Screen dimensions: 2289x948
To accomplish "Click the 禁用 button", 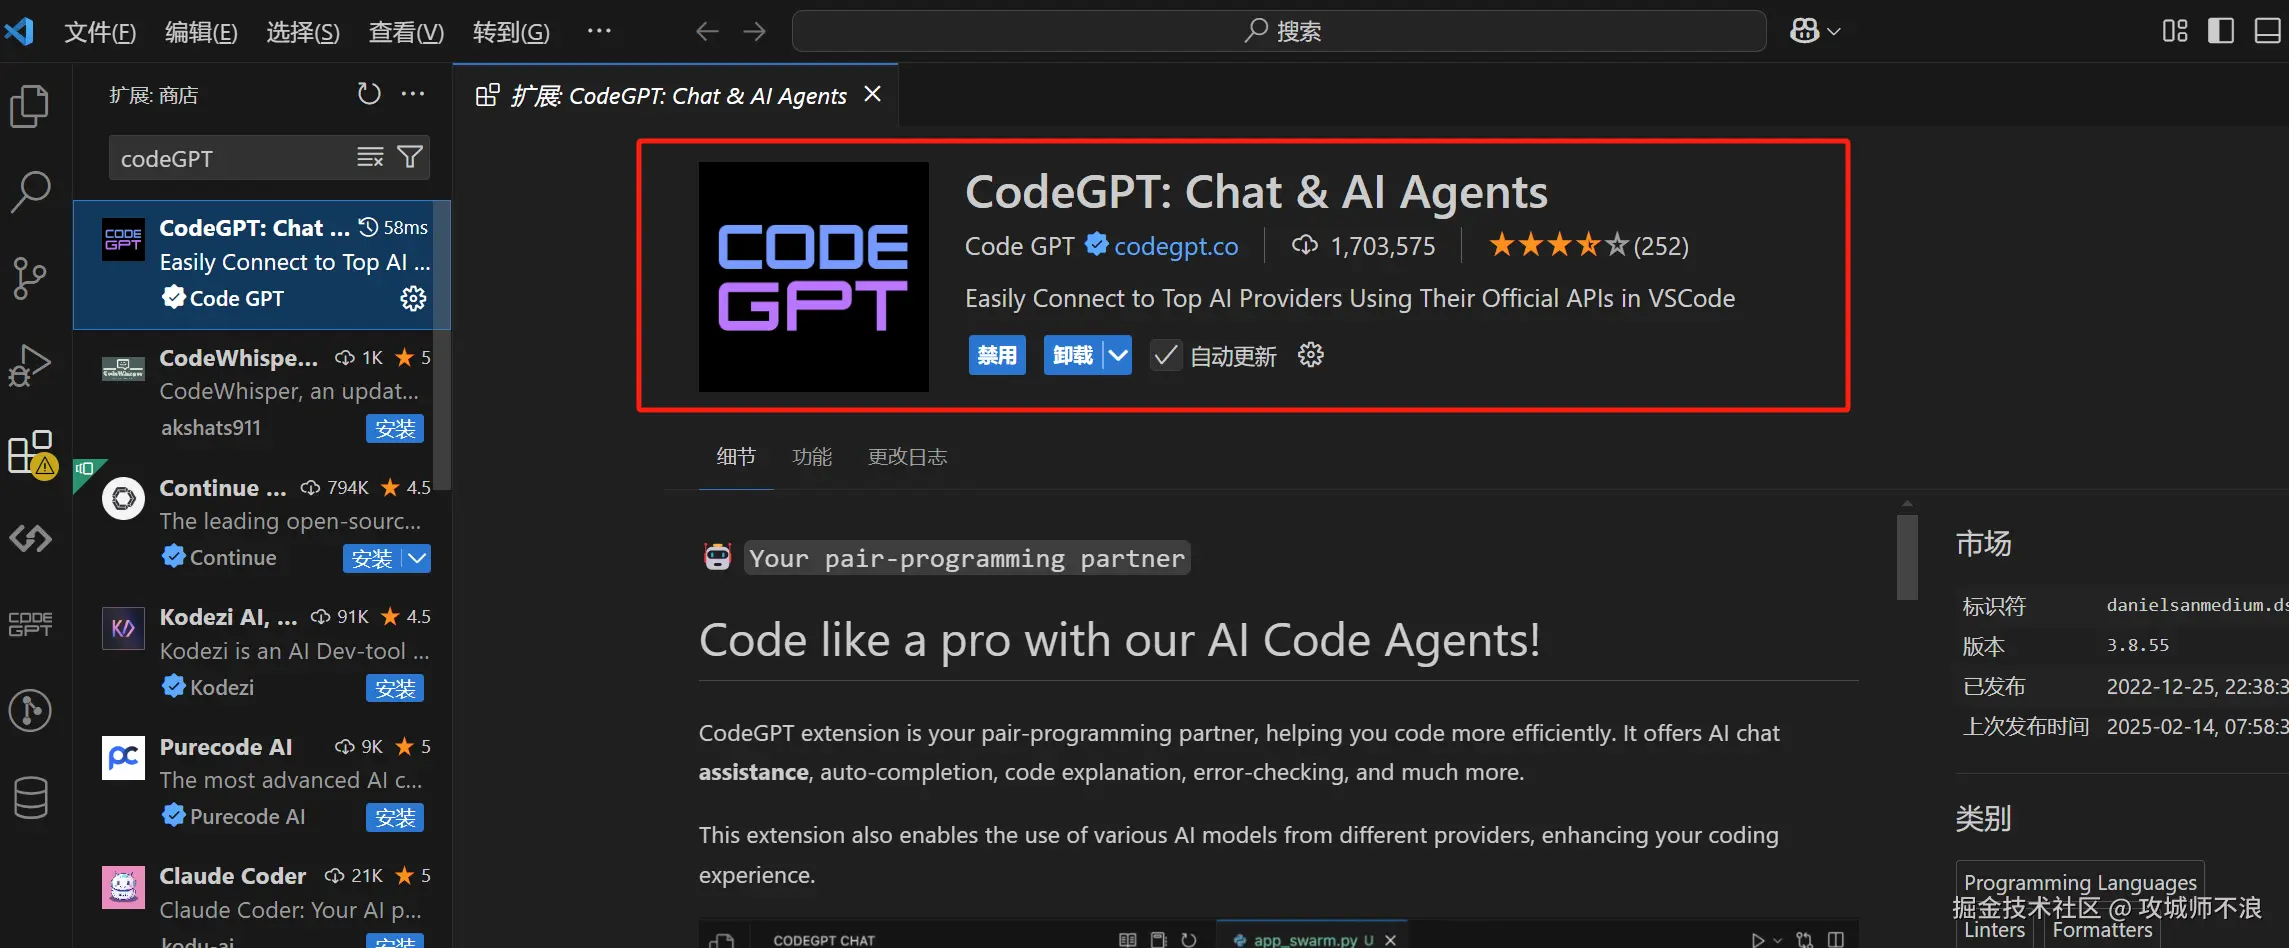I will coord(997,355).
